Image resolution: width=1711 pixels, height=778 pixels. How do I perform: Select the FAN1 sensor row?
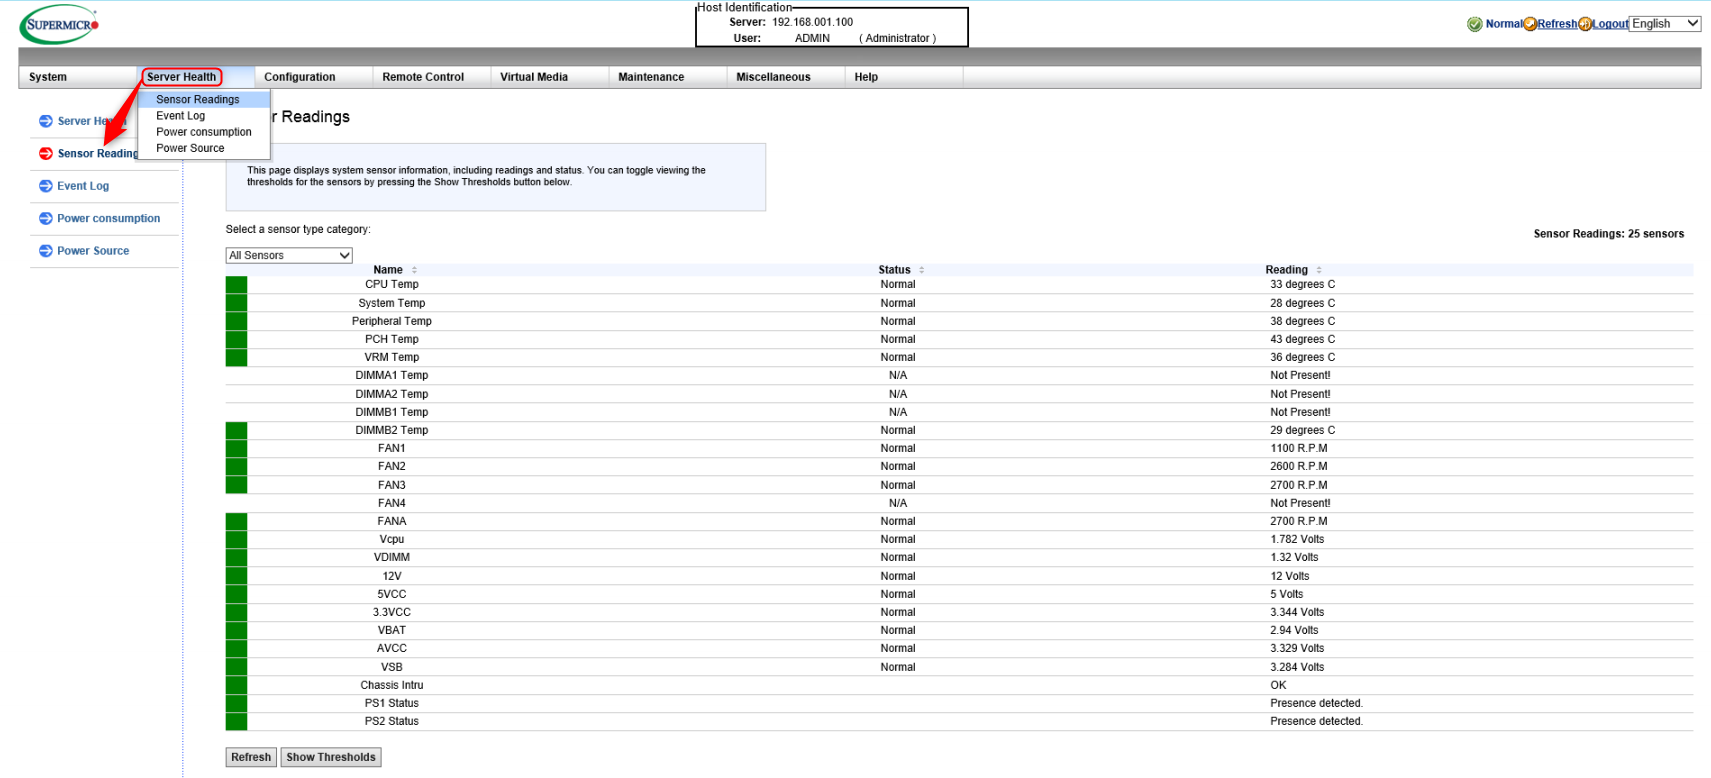[392, 449]
